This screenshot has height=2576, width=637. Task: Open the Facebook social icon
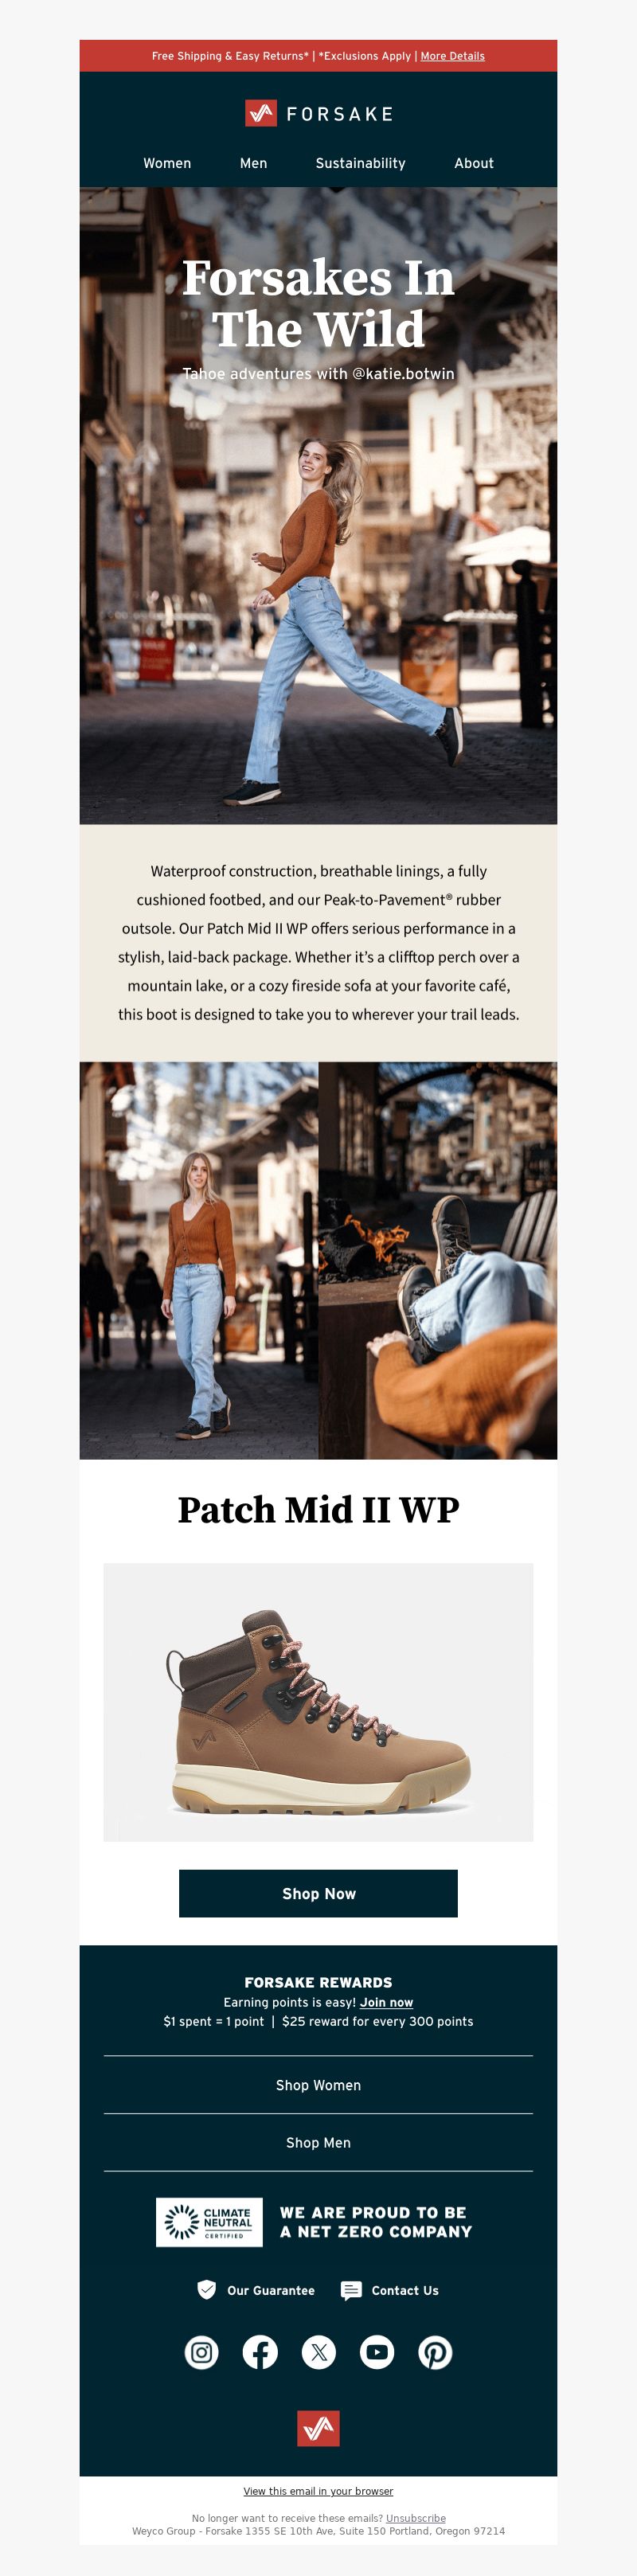click(x=260, y=2352)
